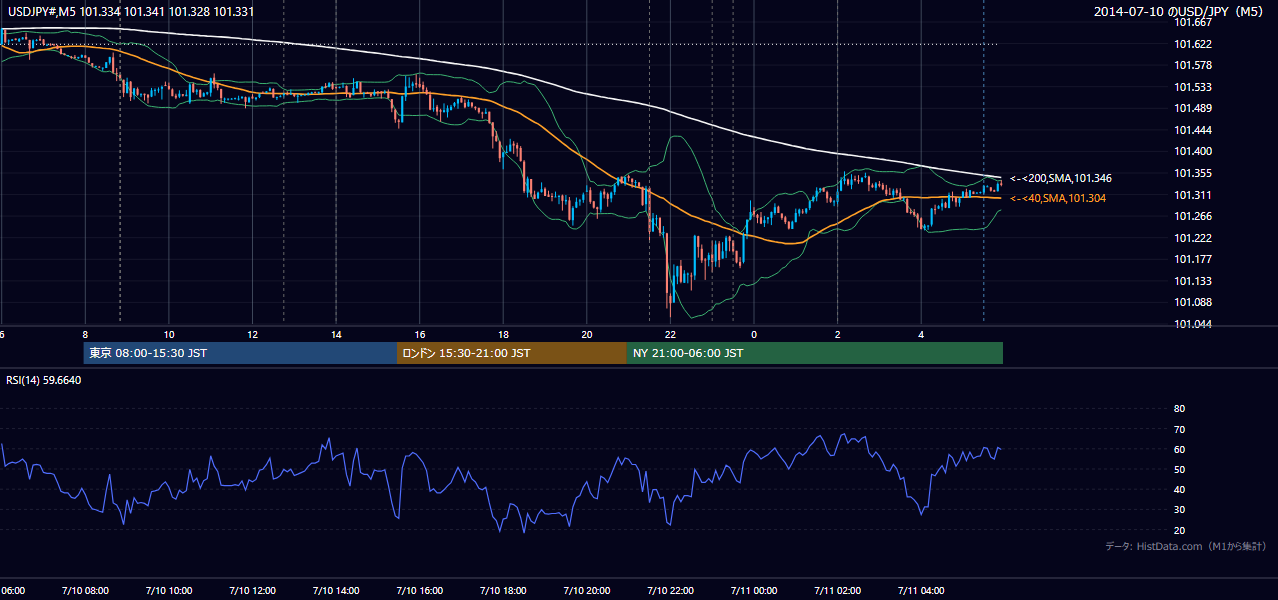The height and width of the screenshot is (600, 1278).
Task: Click the 7/10 10:00 date label
Action: coord(169,590)
